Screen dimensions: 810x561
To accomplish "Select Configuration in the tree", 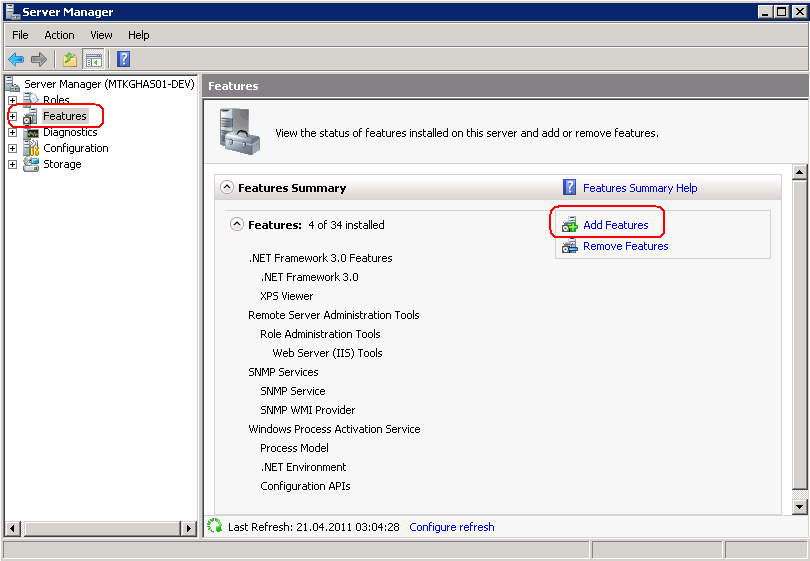I will click(x=76, y=148).
